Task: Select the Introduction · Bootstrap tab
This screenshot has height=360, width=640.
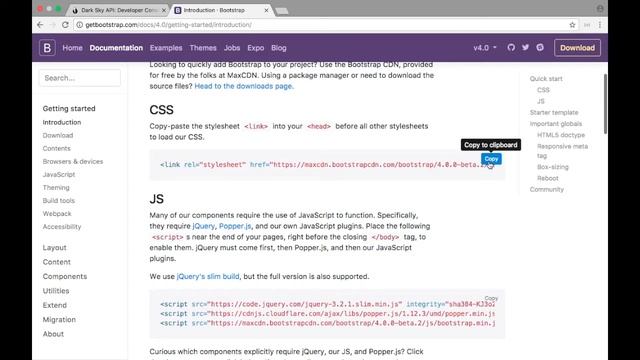Action: (220, 10)
